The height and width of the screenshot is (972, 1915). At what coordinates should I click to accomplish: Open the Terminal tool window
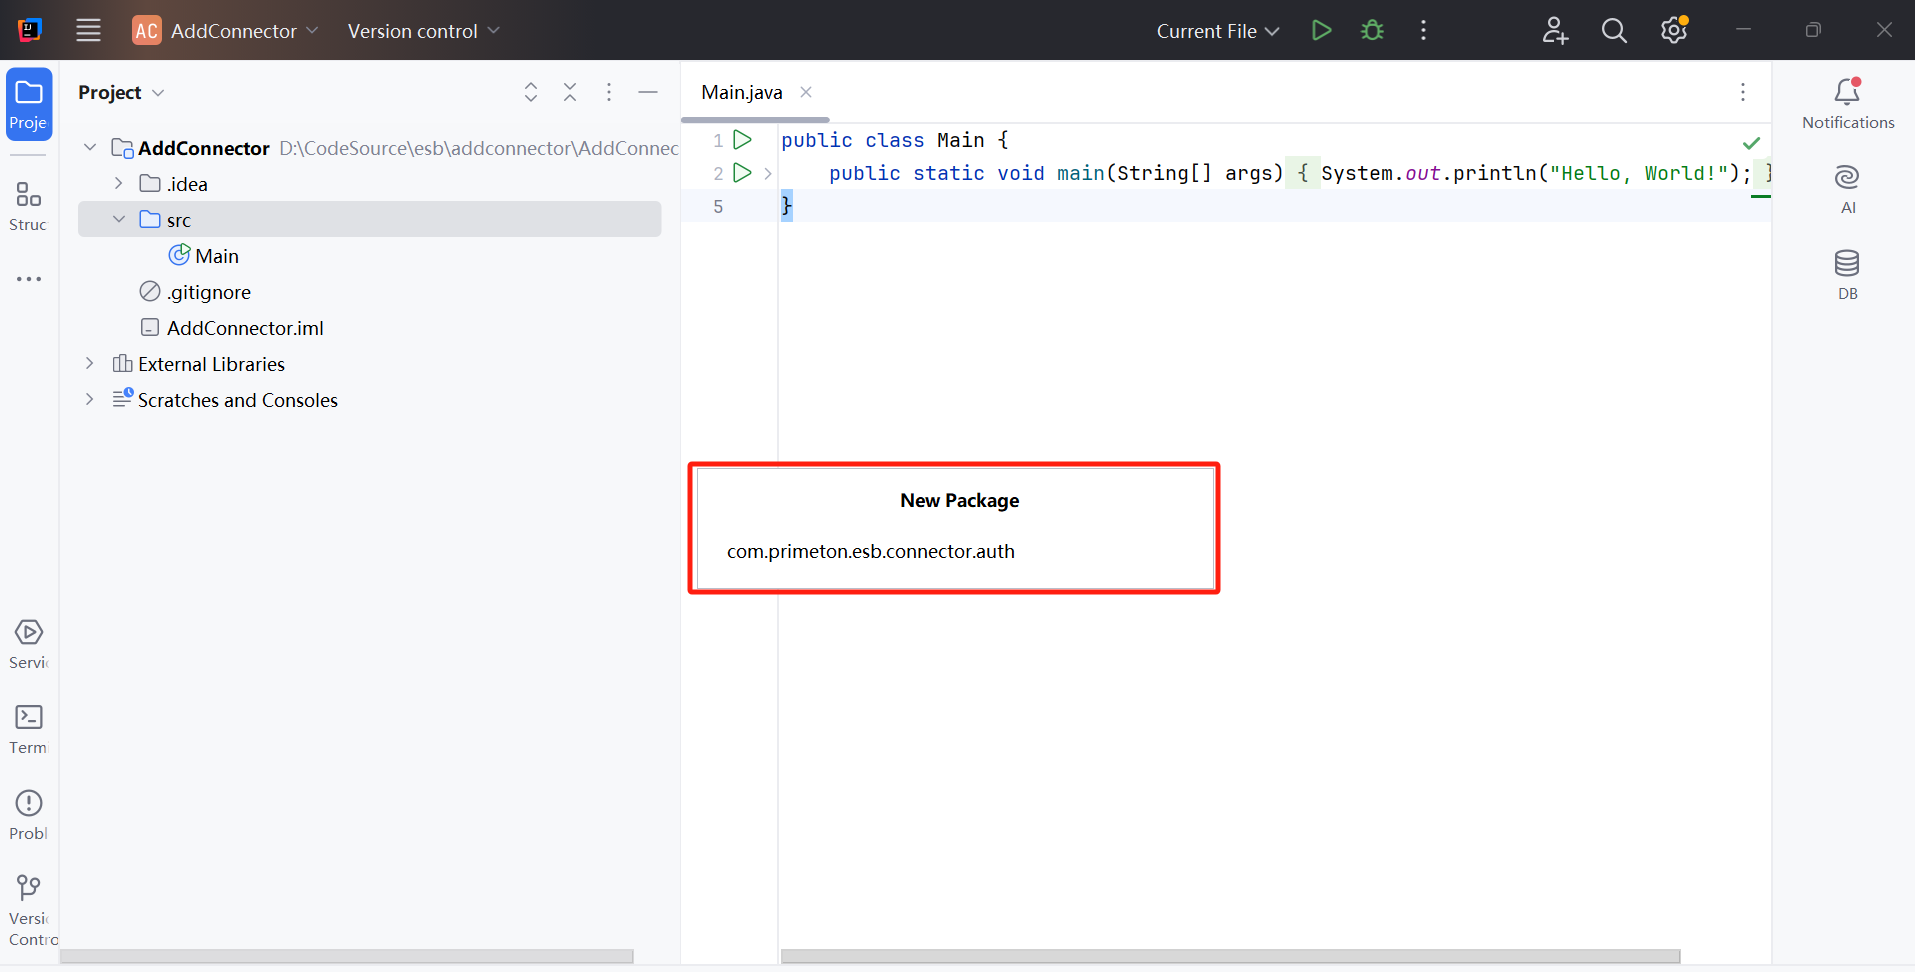[x=28, y=729]
